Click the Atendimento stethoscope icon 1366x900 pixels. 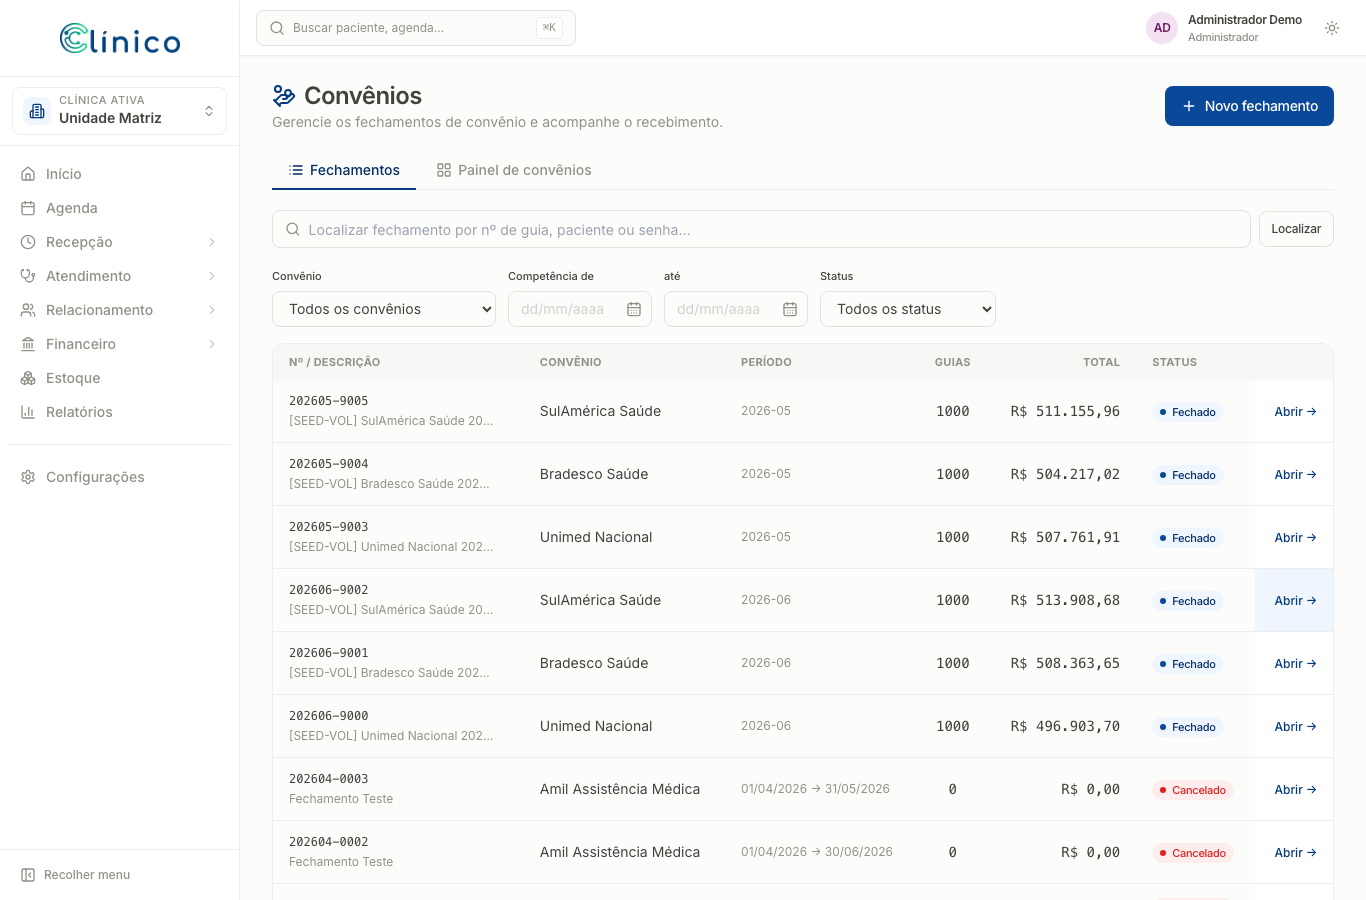28,276
